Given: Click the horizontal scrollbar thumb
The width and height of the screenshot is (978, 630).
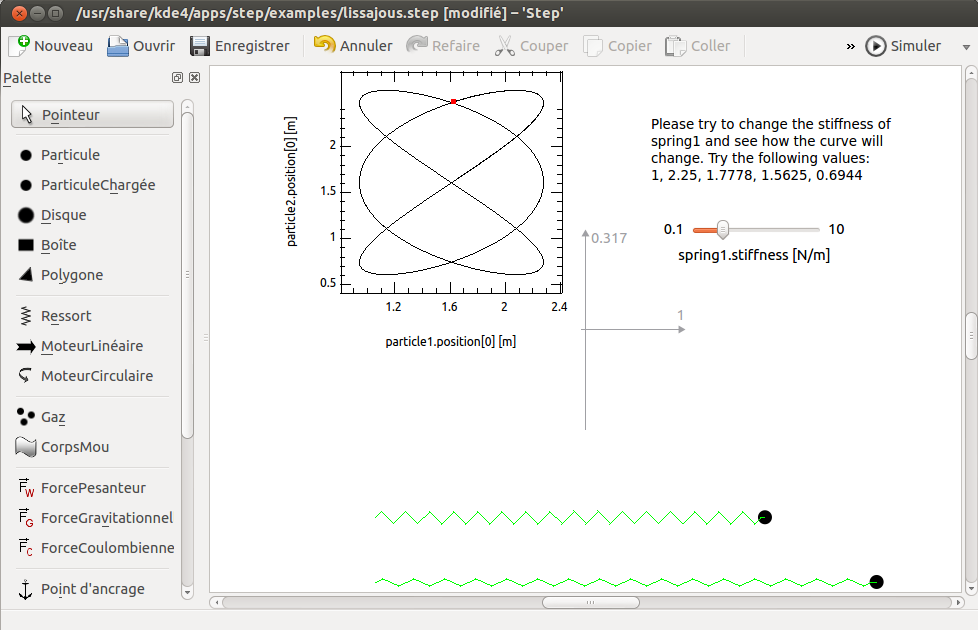Looking at the screenshot, I should pyautogui.click(x=590, y=602).
